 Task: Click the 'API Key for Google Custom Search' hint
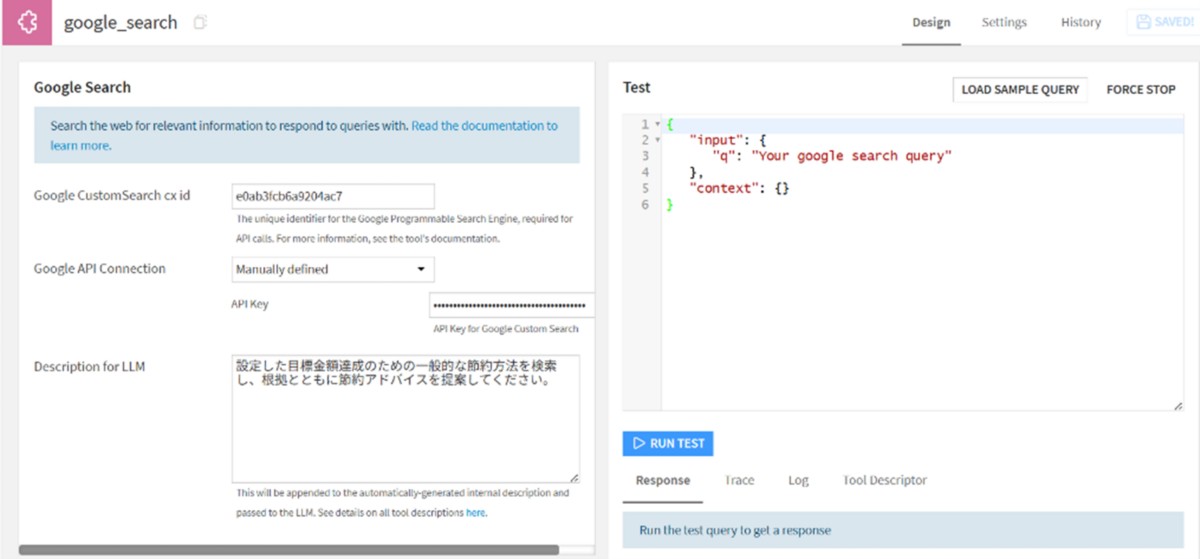coord(505,328)
